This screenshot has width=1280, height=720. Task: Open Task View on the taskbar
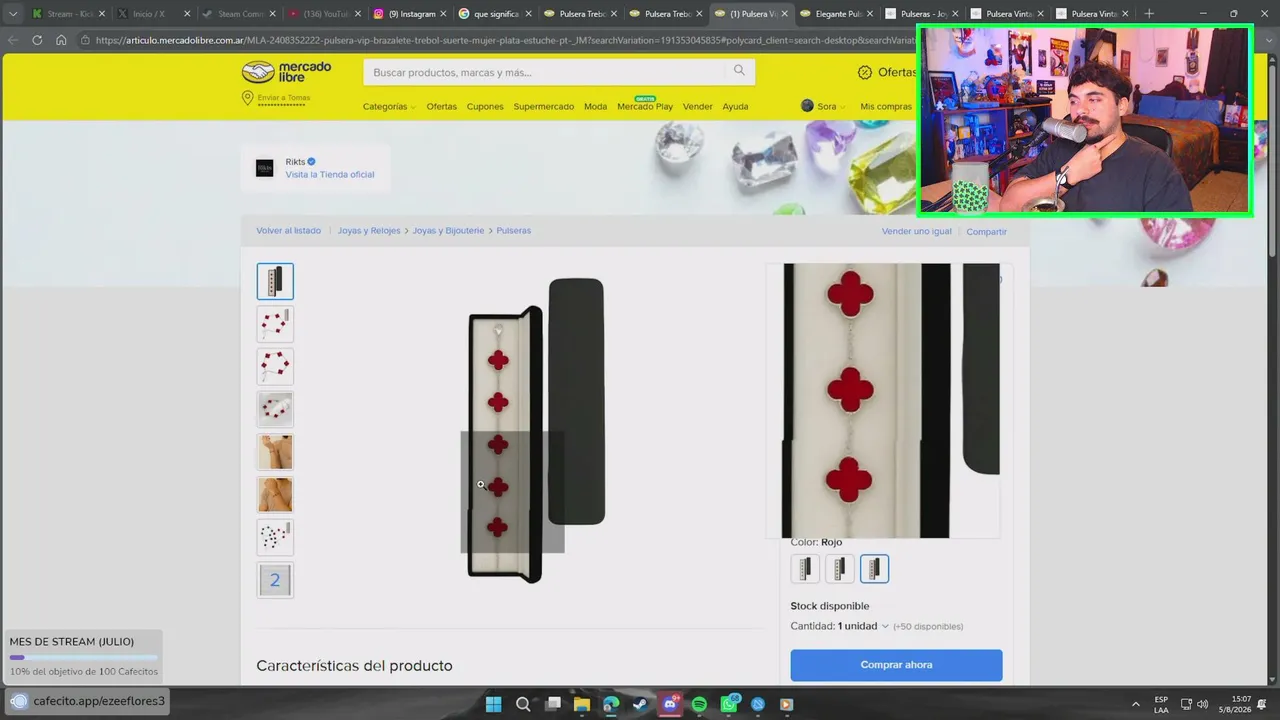[x=553, y=704]
